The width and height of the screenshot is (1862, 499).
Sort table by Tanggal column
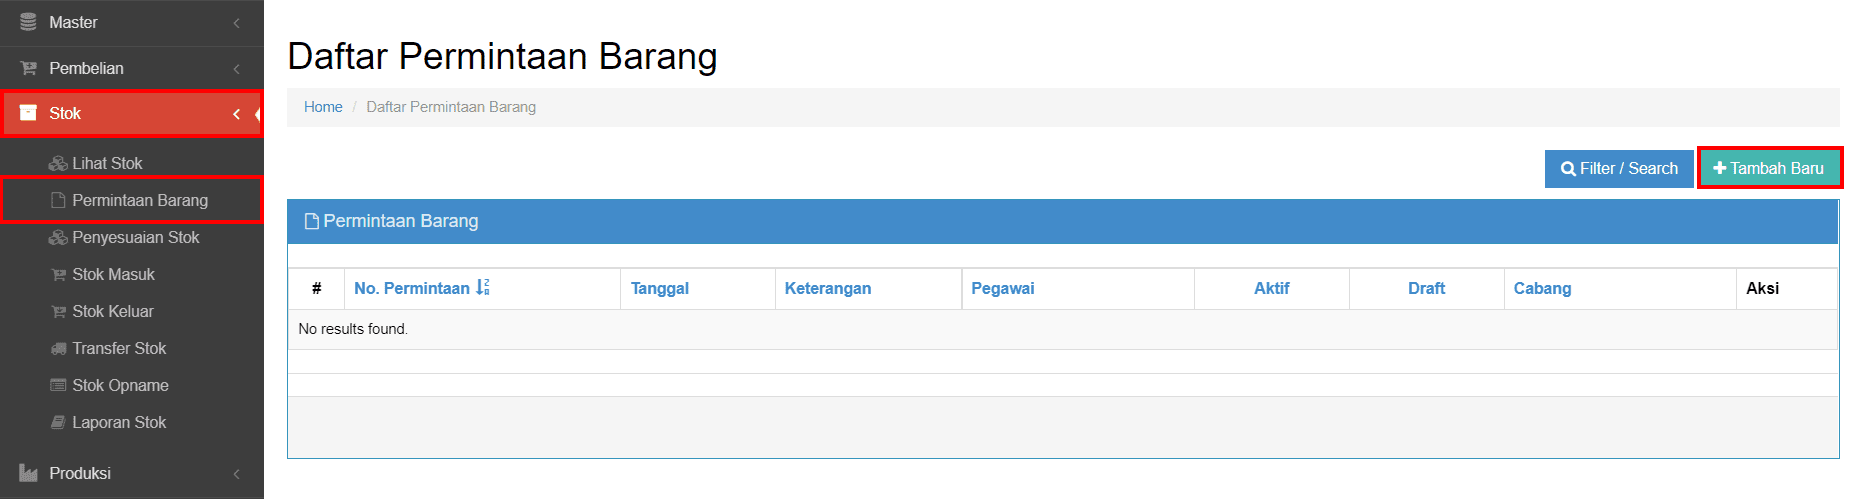[x=659, y=288]
